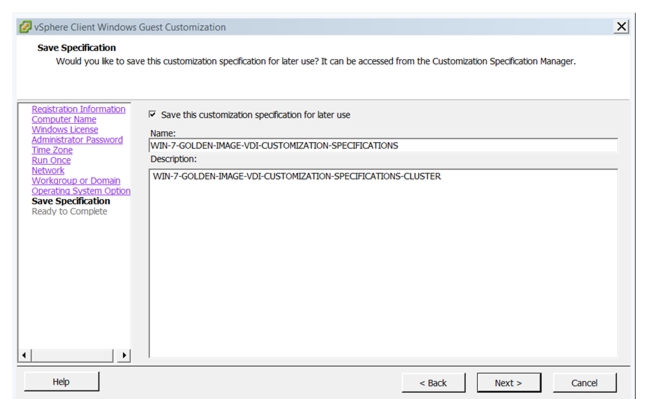Go to Workgroup or Domain step
Viewport: 649px width, 412px height.
[x=76, y=181]
